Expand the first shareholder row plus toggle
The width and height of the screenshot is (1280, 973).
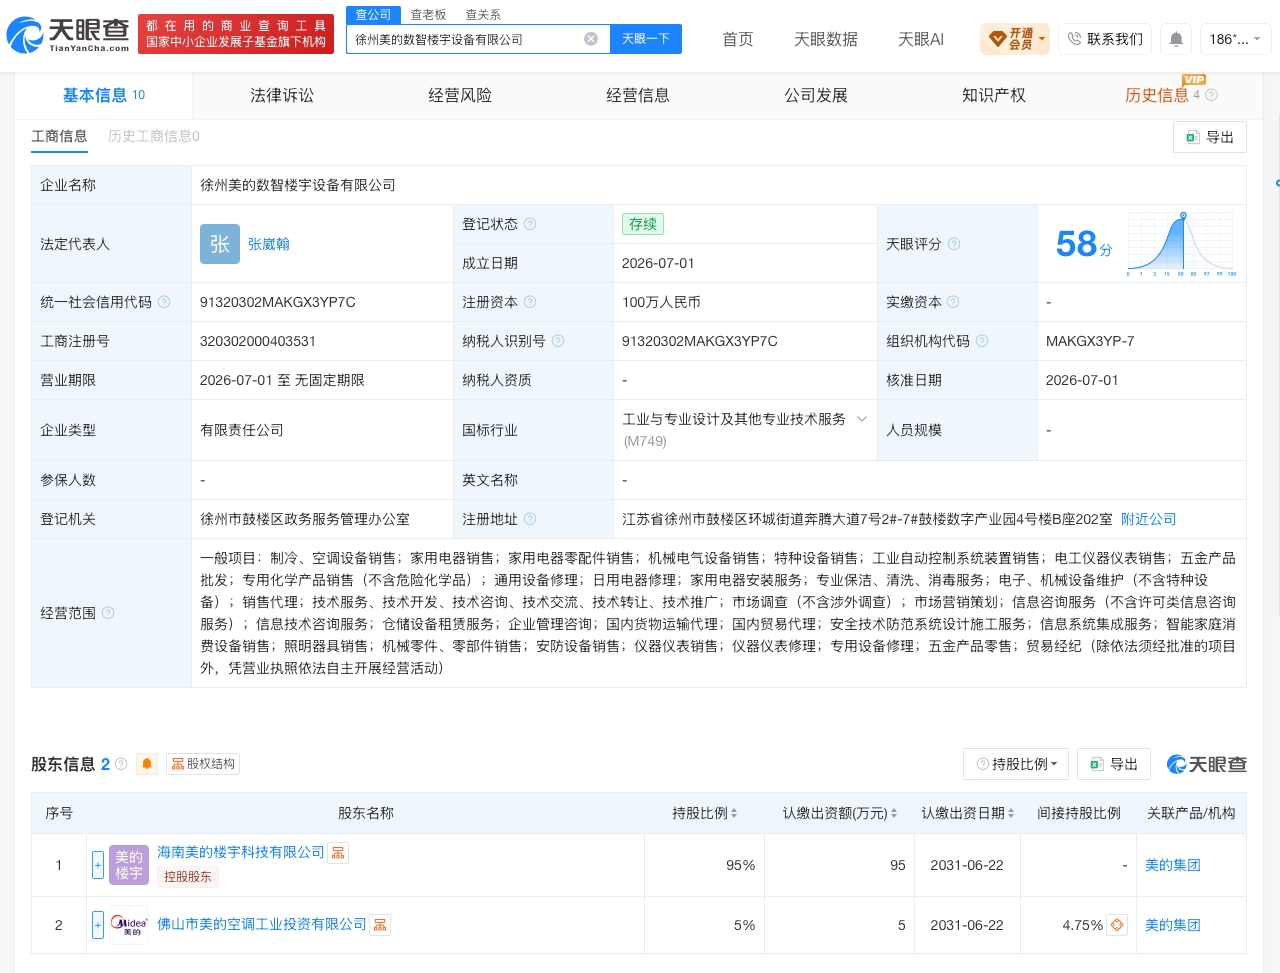98,865
